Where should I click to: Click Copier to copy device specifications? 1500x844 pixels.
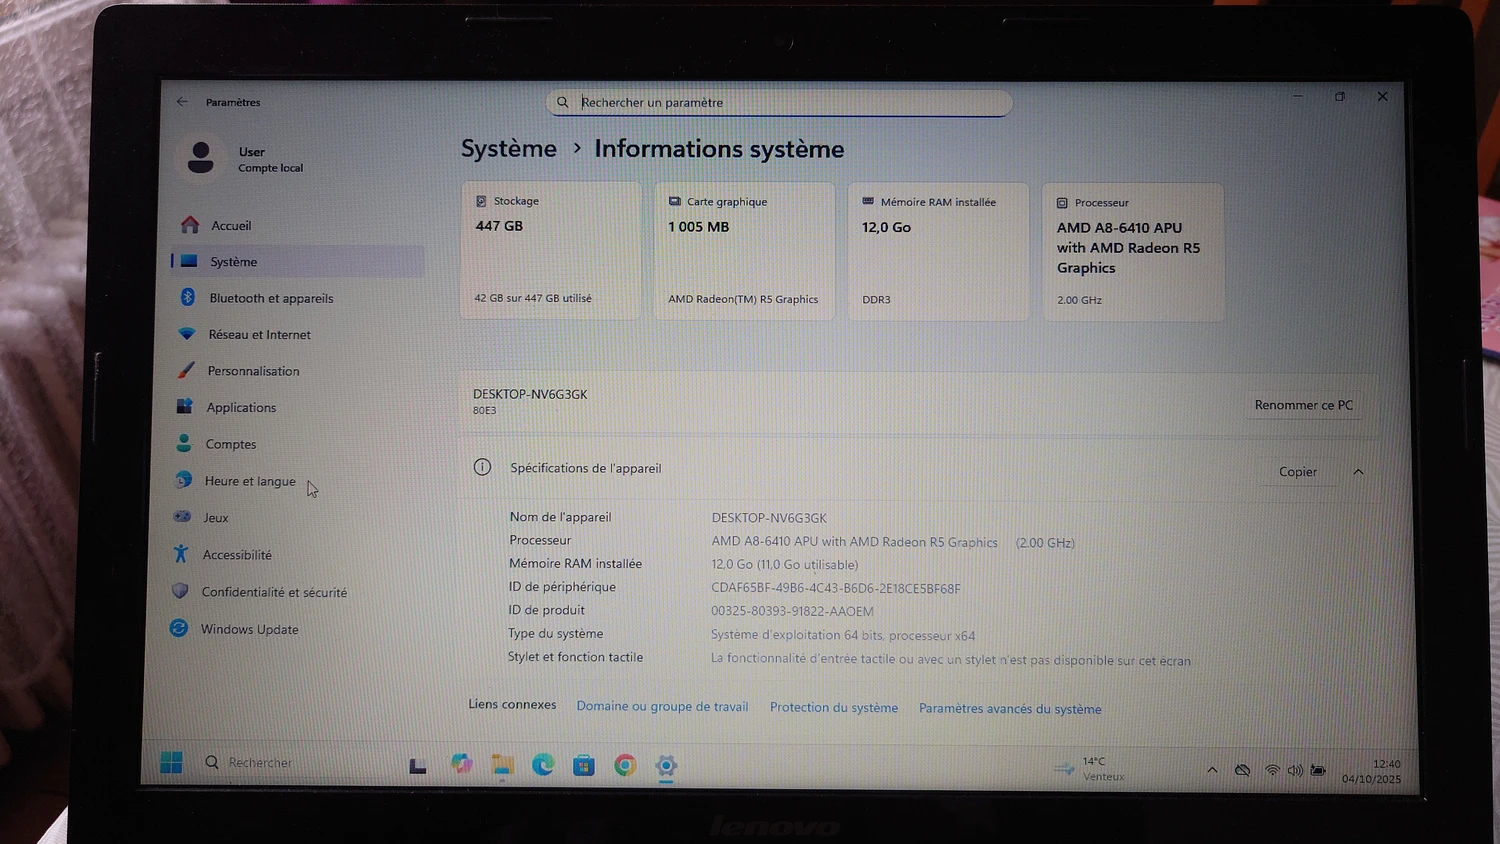point(1297,472)
